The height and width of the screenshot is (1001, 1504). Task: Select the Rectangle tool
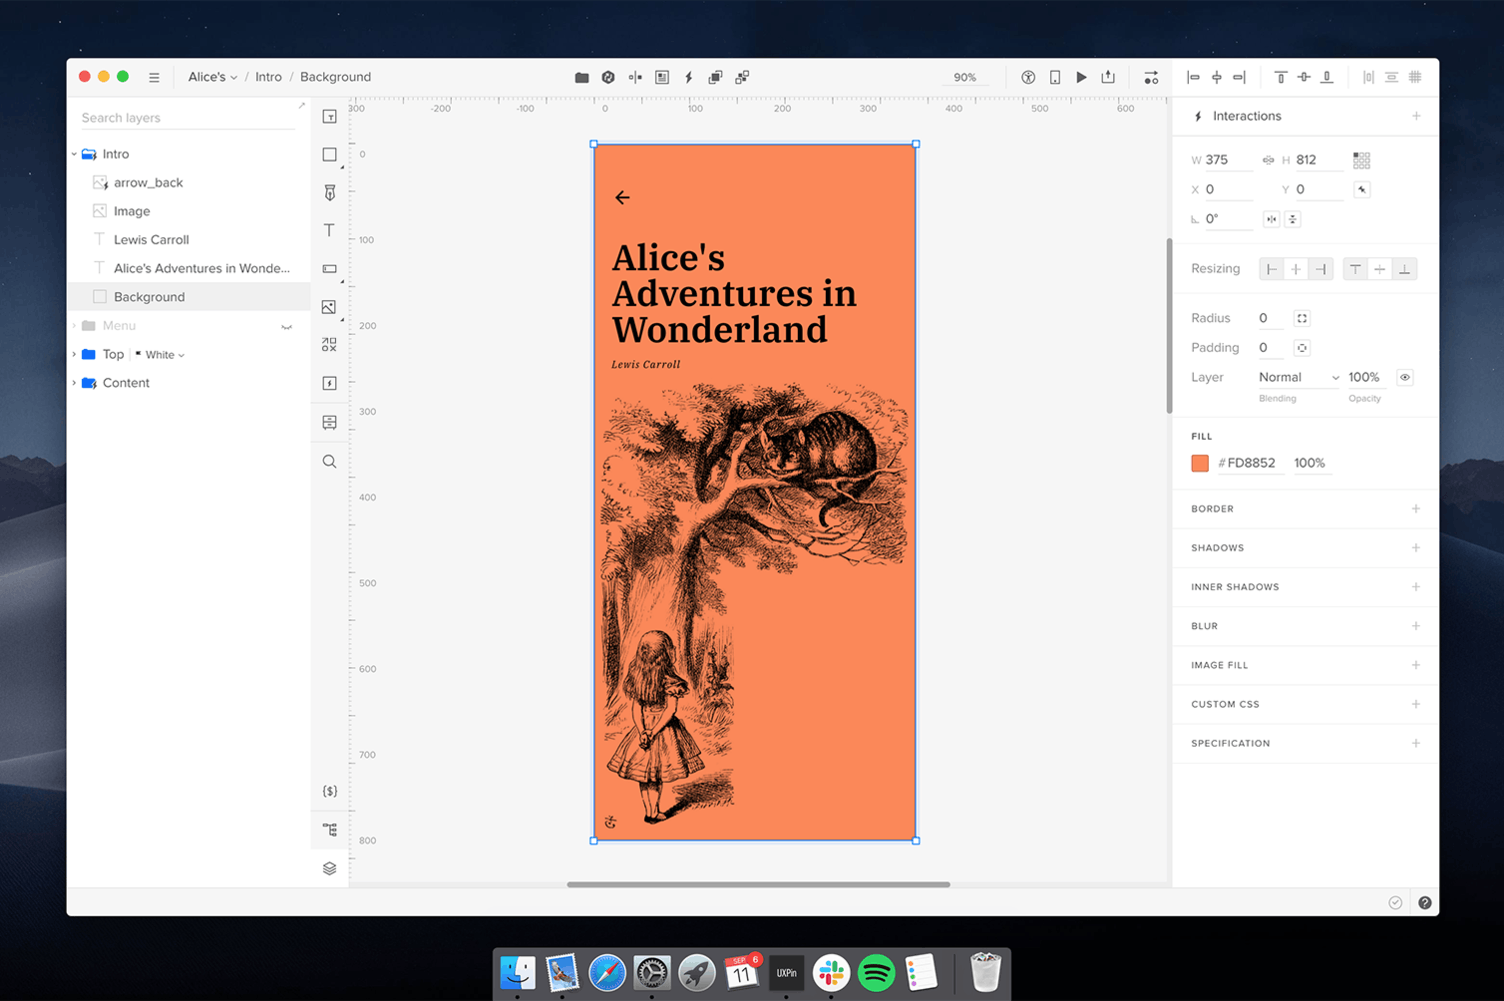(329, 154)
